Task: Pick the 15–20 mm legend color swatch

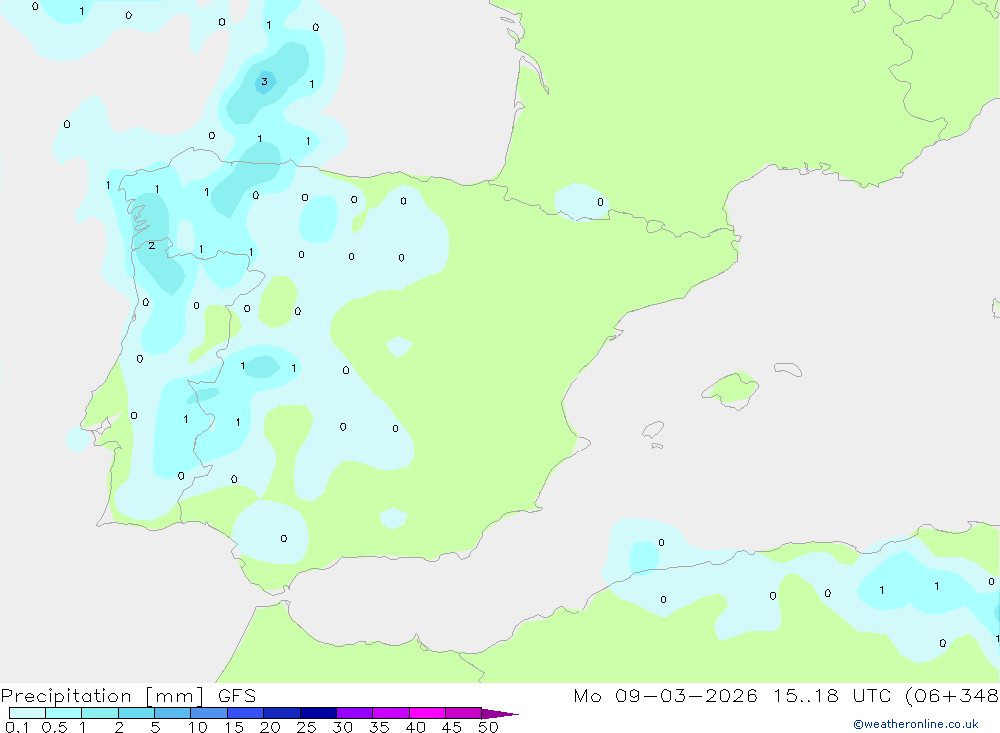Action: pos(246,713)
